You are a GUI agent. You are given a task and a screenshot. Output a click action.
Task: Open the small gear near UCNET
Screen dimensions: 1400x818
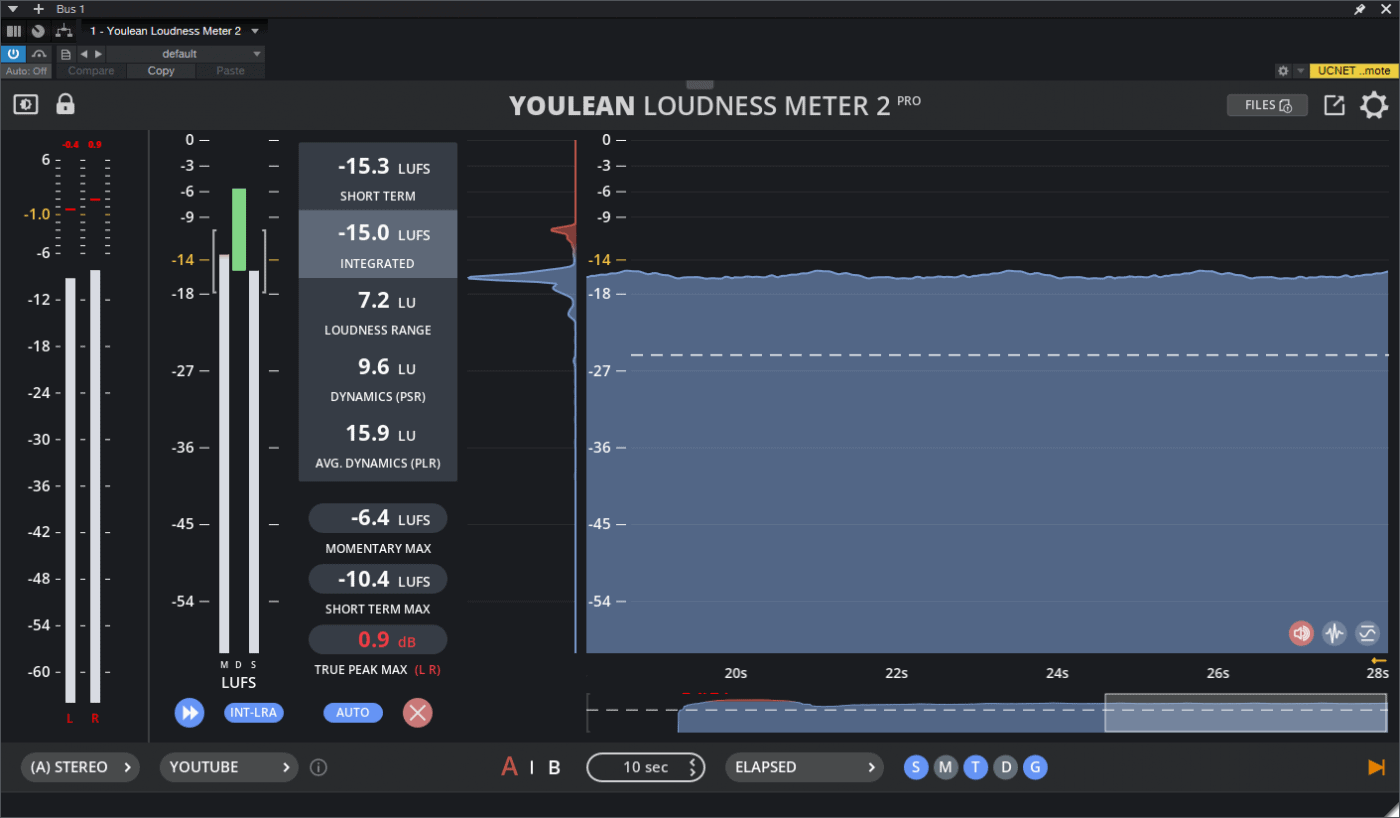click(1283, 71)
